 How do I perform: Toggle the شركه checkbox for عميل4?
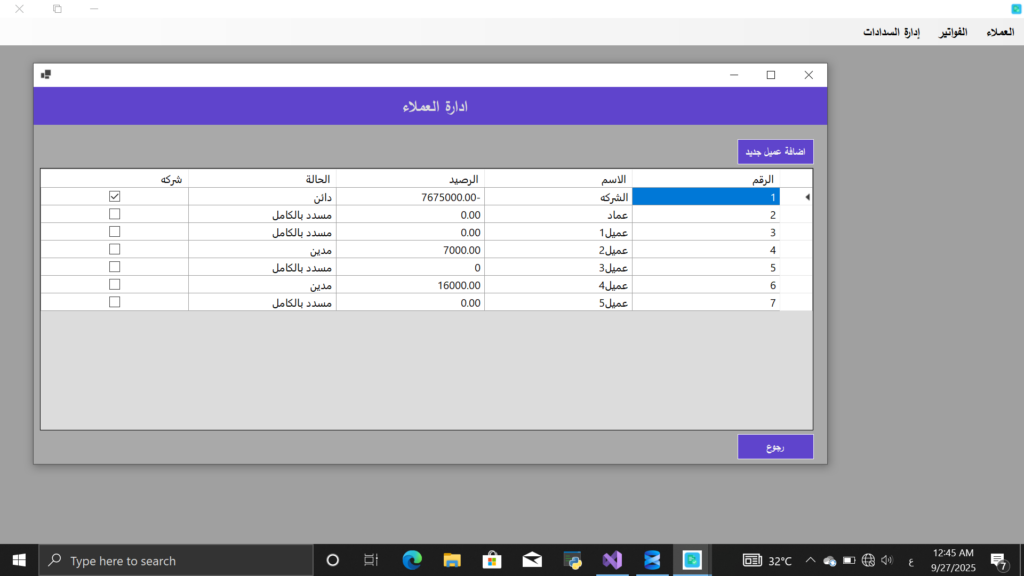pos(114,284)
